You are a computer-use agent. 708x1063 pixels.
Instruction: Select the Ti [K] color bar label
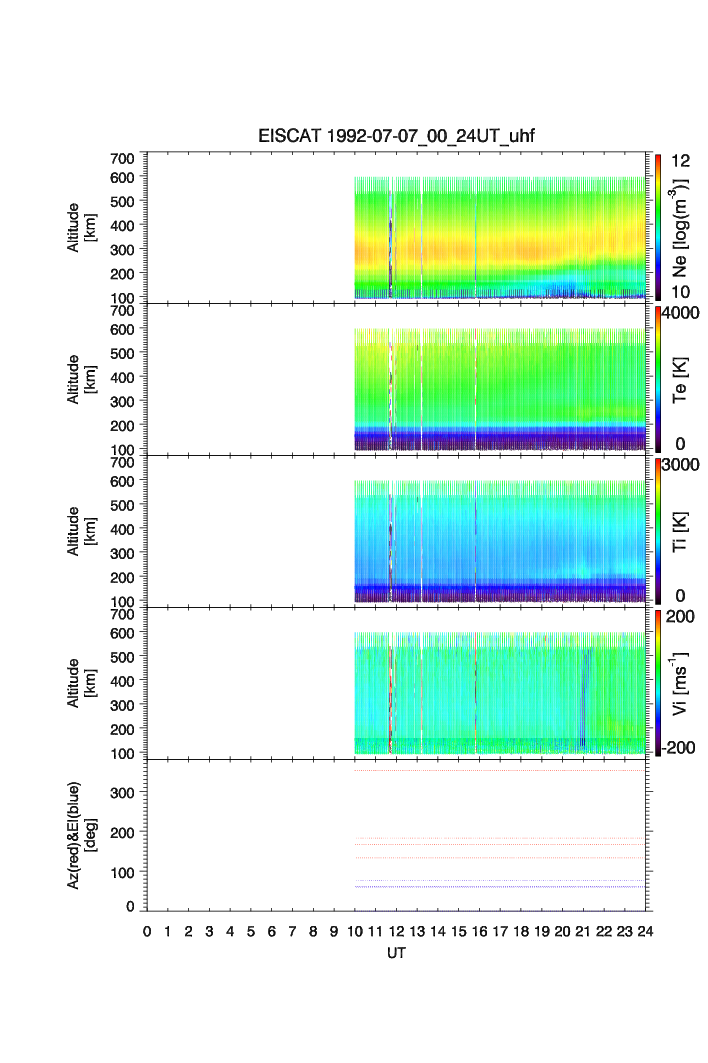[680, 531]
